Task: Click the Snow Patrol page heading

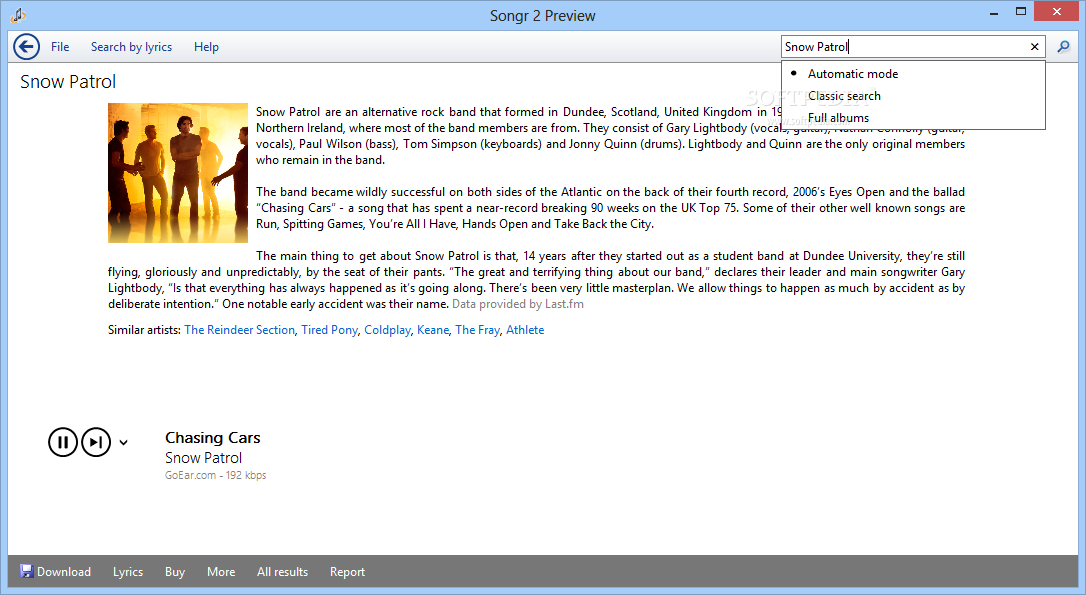Action: [x=68, y=82]
